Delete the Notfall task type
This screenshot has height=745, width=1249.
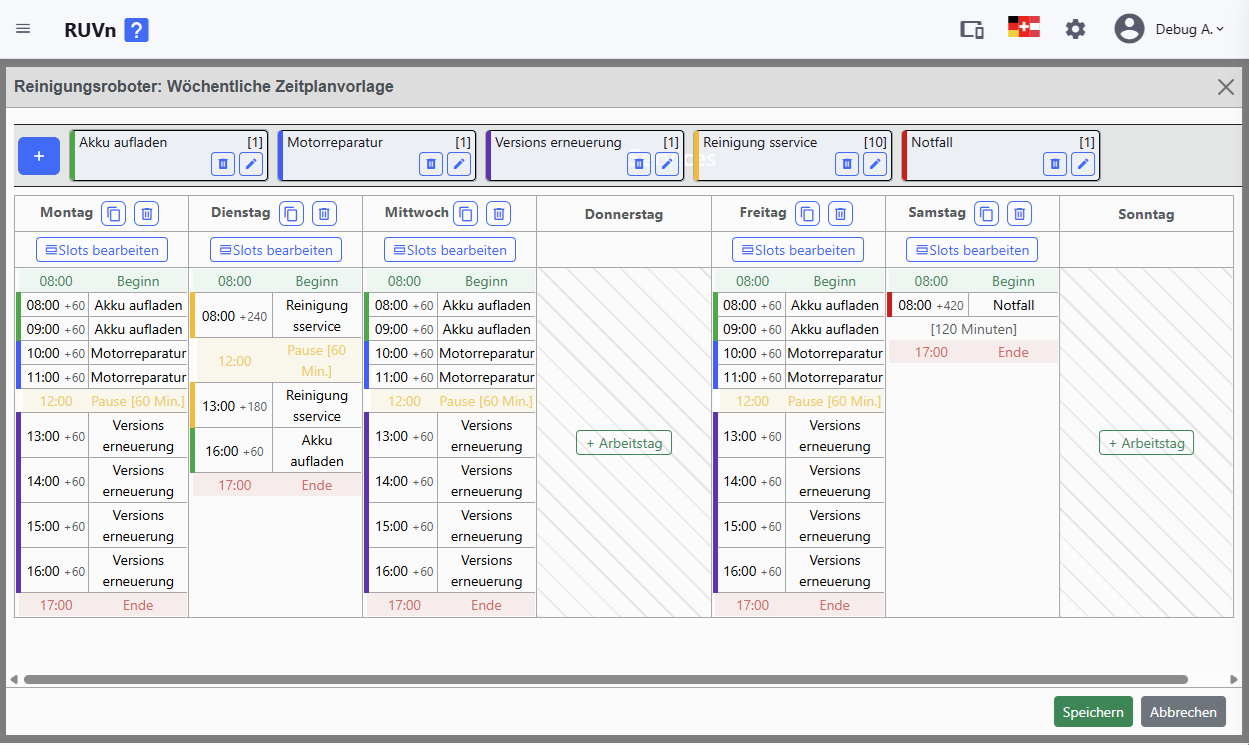pyautogui.click(x=1055, y=164)
